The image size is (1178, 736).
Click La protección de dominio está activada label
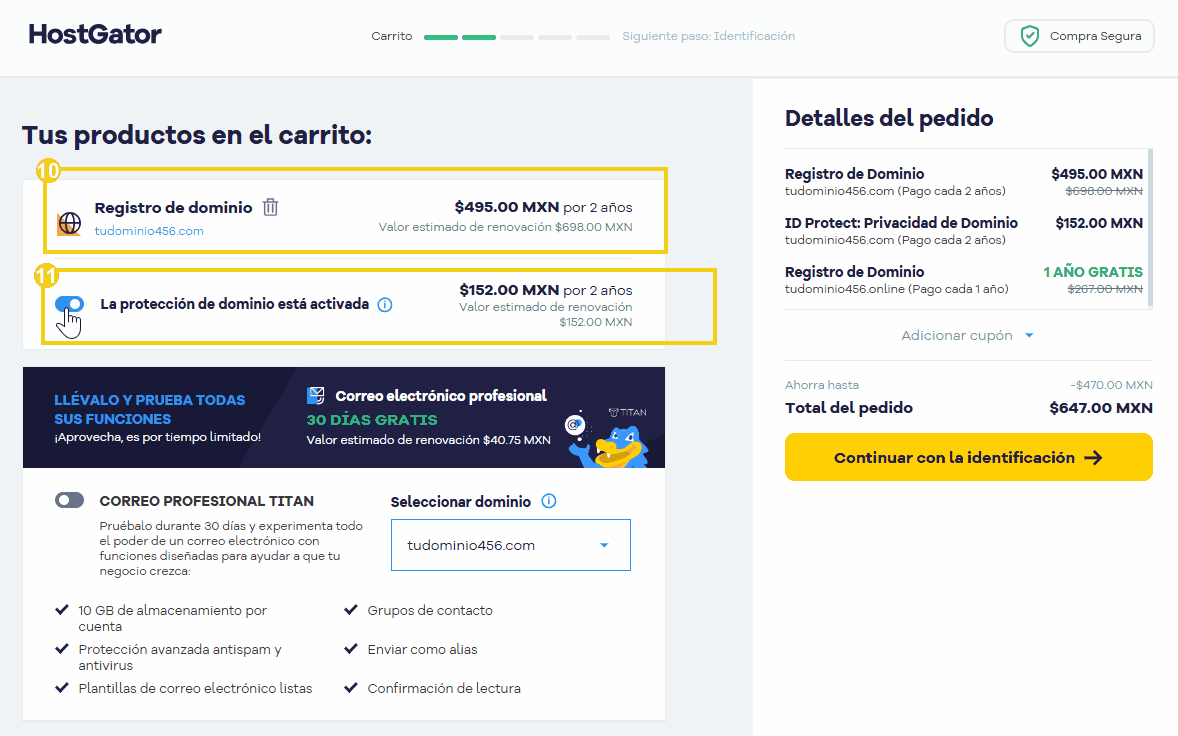click(x=234, y=304)
